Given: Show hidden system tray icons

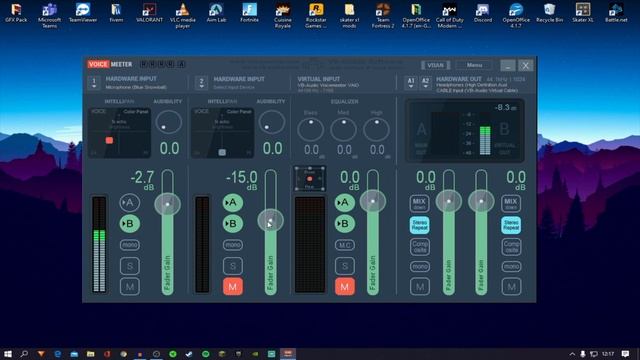Looking at the screenshot, I should click(572, 354).
